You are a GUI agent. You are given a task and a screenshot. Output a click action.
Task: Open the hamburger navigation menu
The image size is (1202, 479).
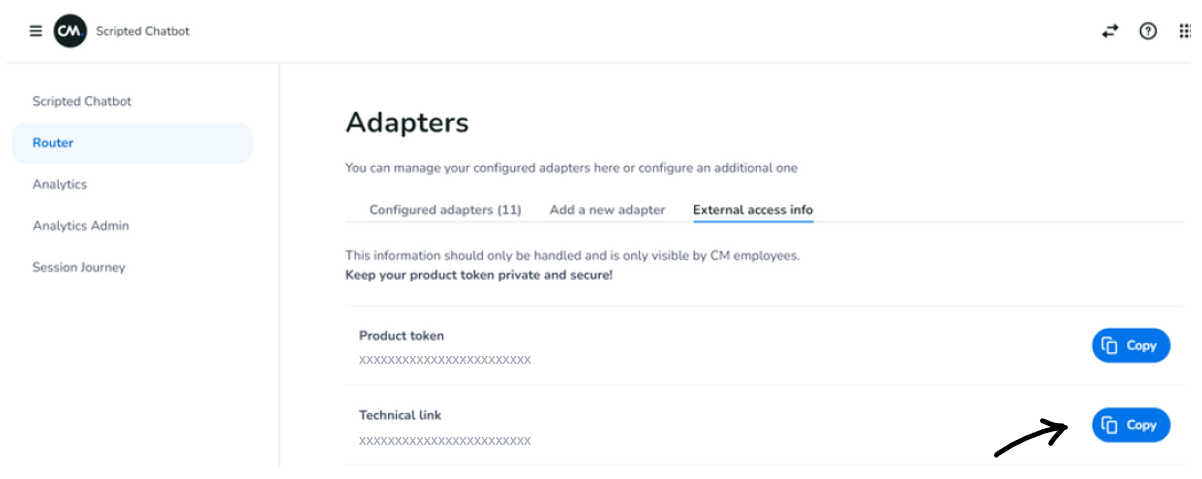36,31
